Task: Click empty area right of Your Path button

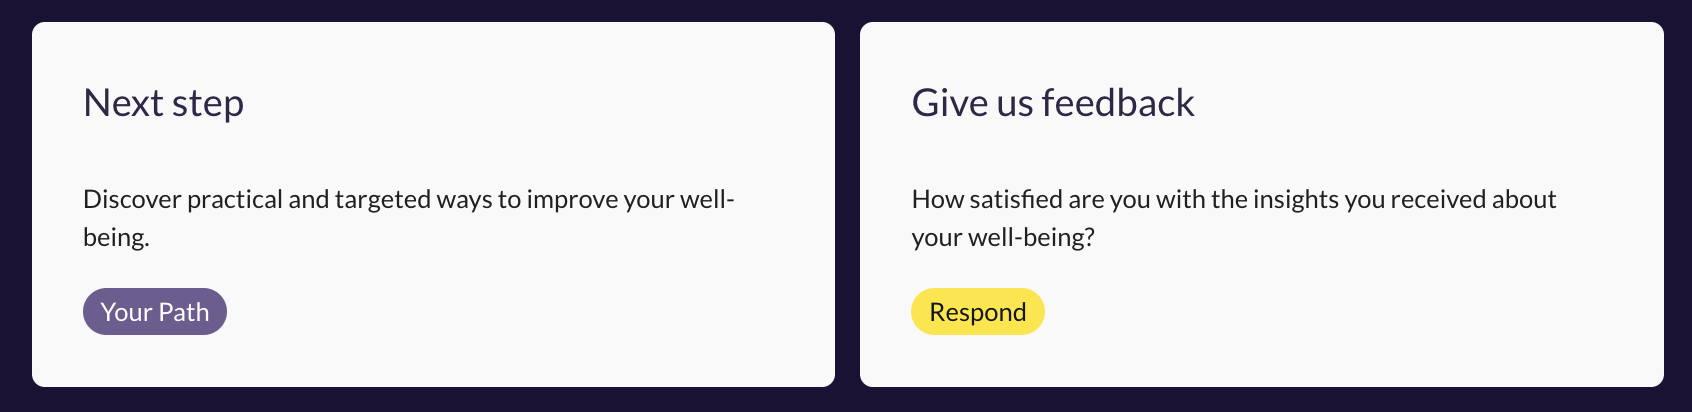Action: (x=500, y=312)
